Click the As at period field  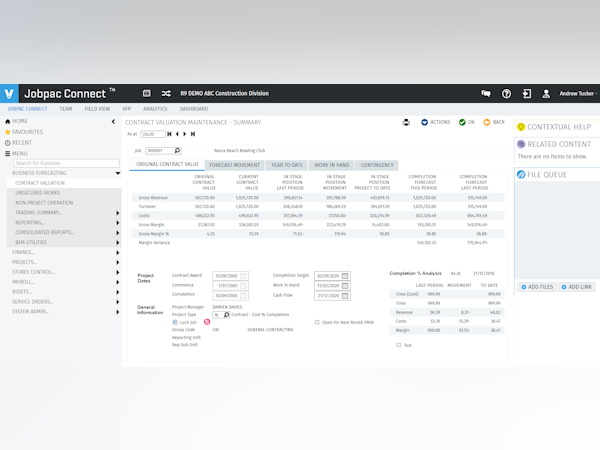(153, 134)
